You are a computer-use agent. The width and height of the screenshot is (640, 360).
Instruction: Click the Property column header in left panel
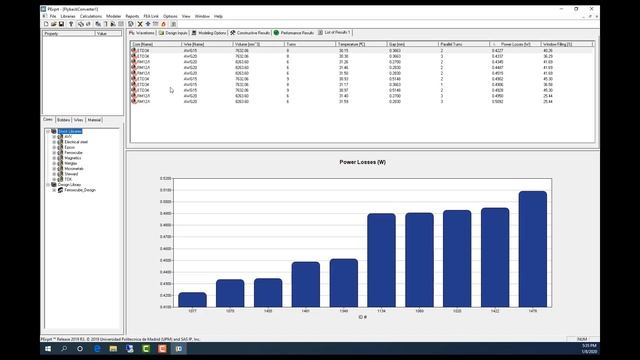click(69, 33)
